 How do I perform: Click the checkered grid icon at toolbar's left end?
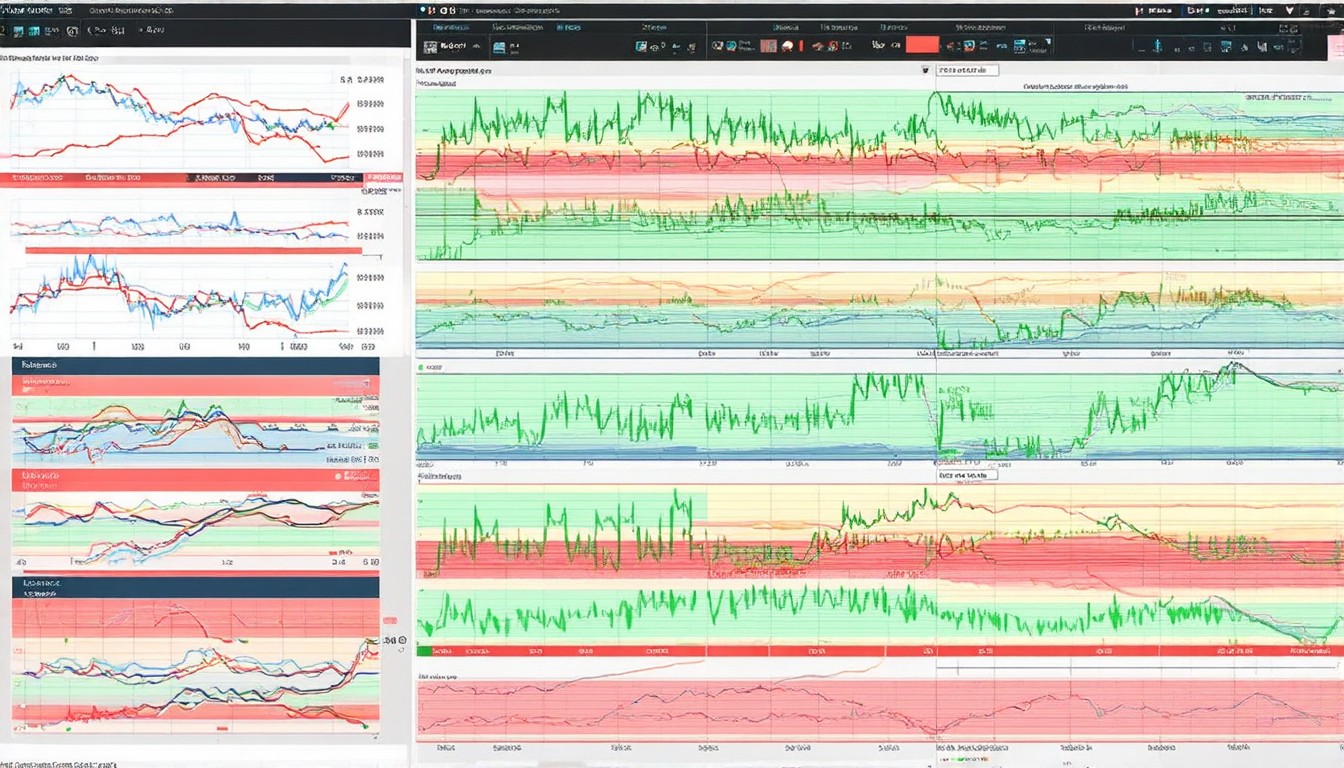431,46
